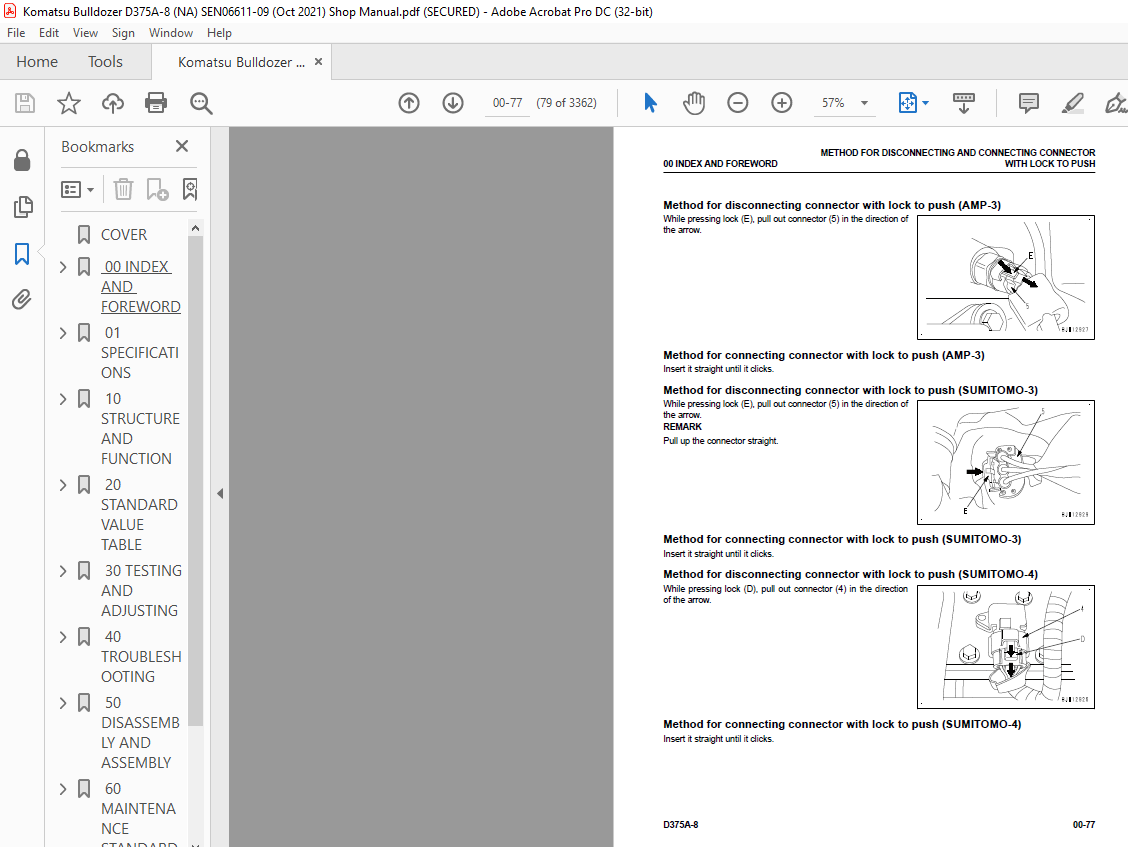
Task: Switch to the Home tab
Action: tap(37, 62)
